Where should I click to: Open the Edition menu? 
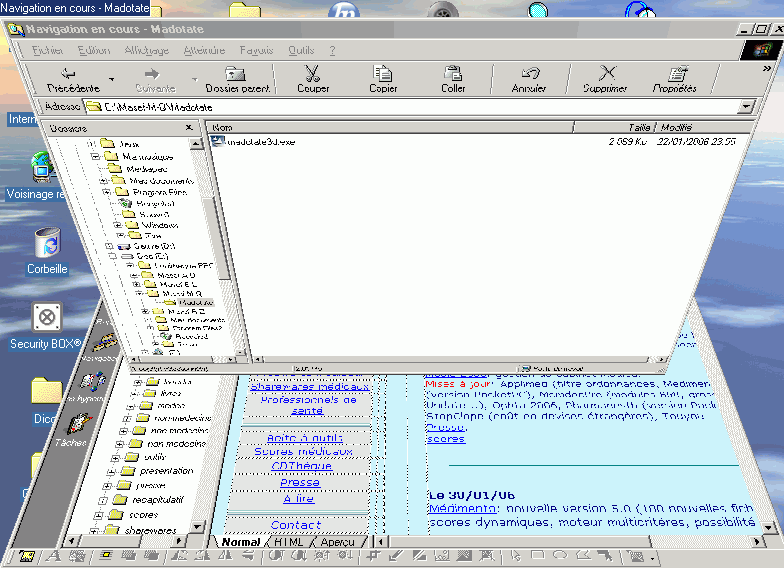click(94, 50)
